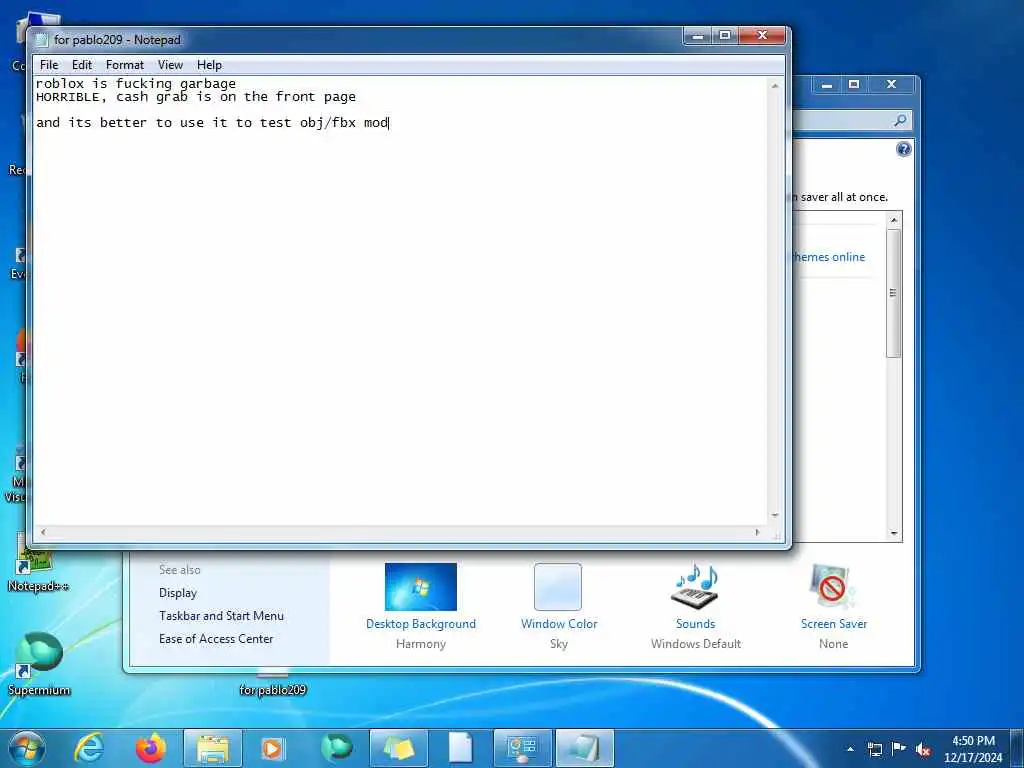Show hidden system tray icons arrow
The image size is (1024, 768).
850,749
